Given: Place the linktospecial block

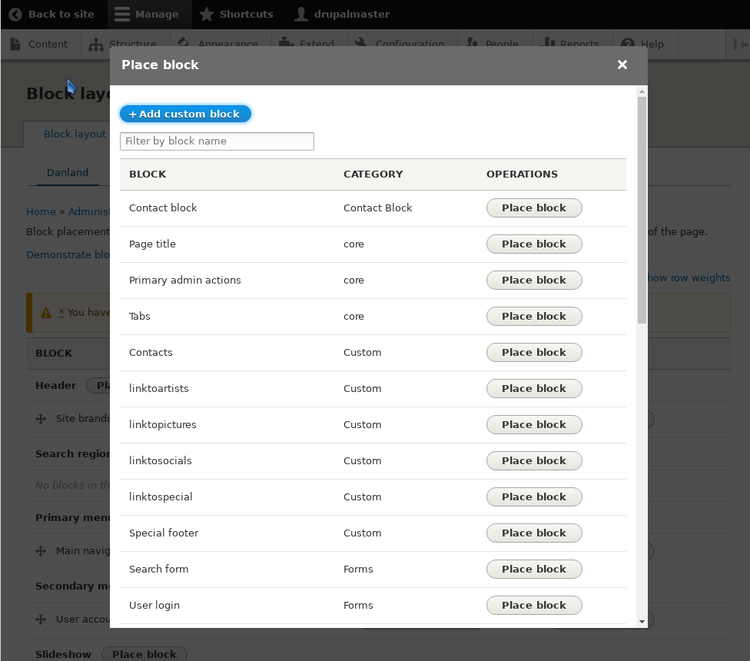Looking at the screenshot, I should coord(534,497).
